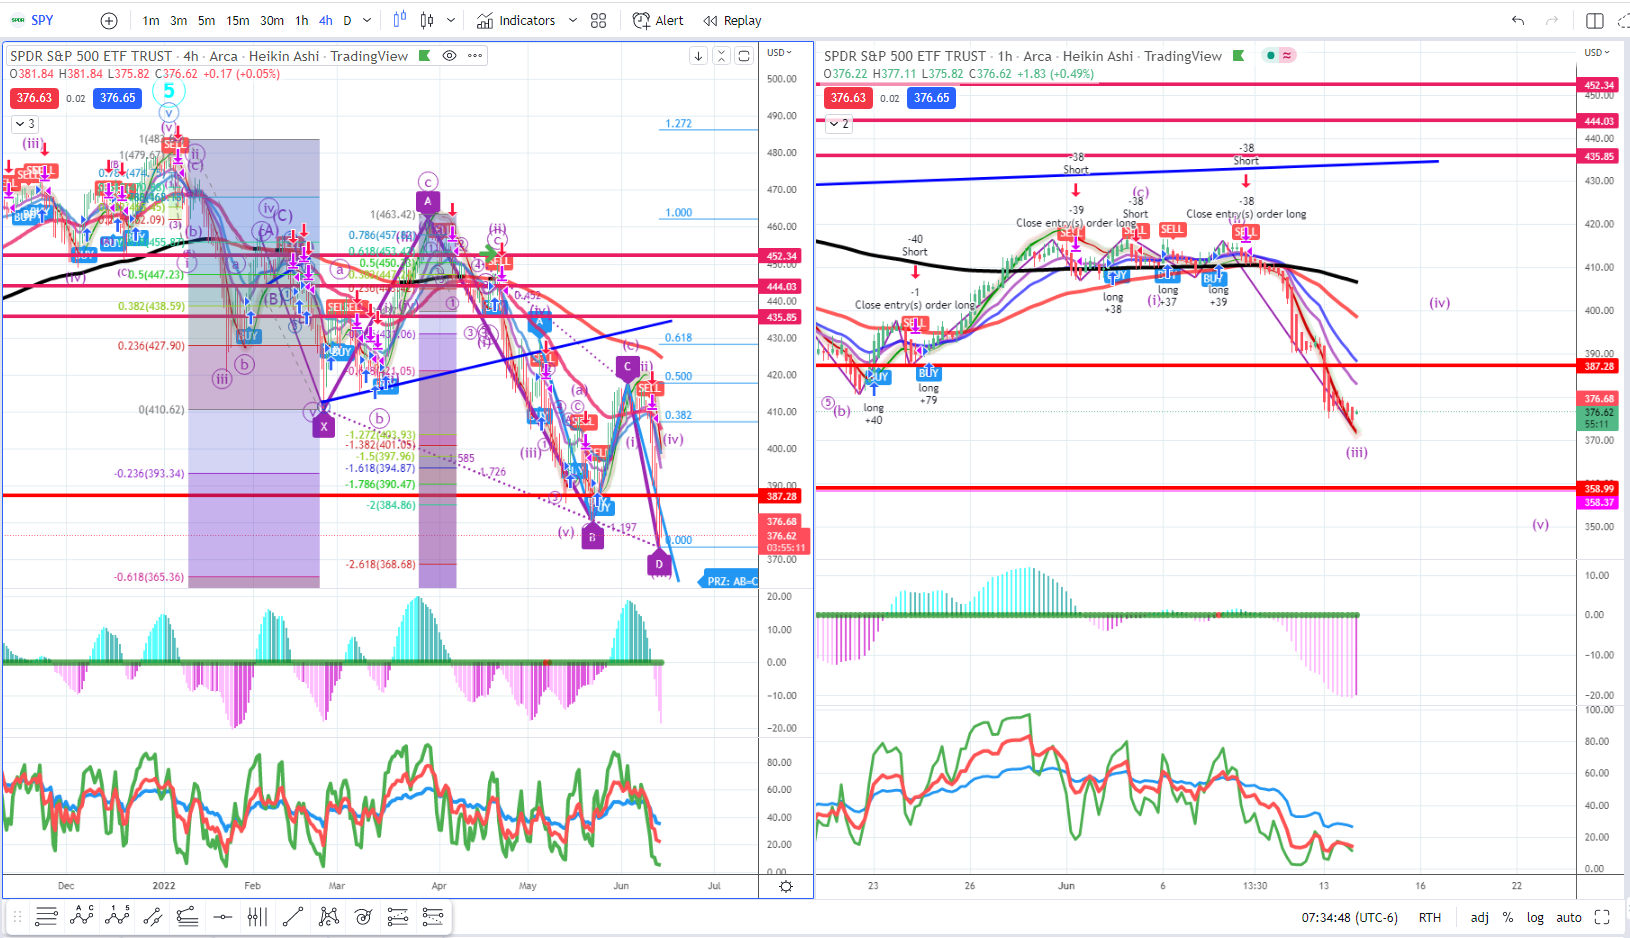The height and width of the screenshot is (938, 1630).
Task: Select the bar chart style icon
Action: tap(399, 20)
